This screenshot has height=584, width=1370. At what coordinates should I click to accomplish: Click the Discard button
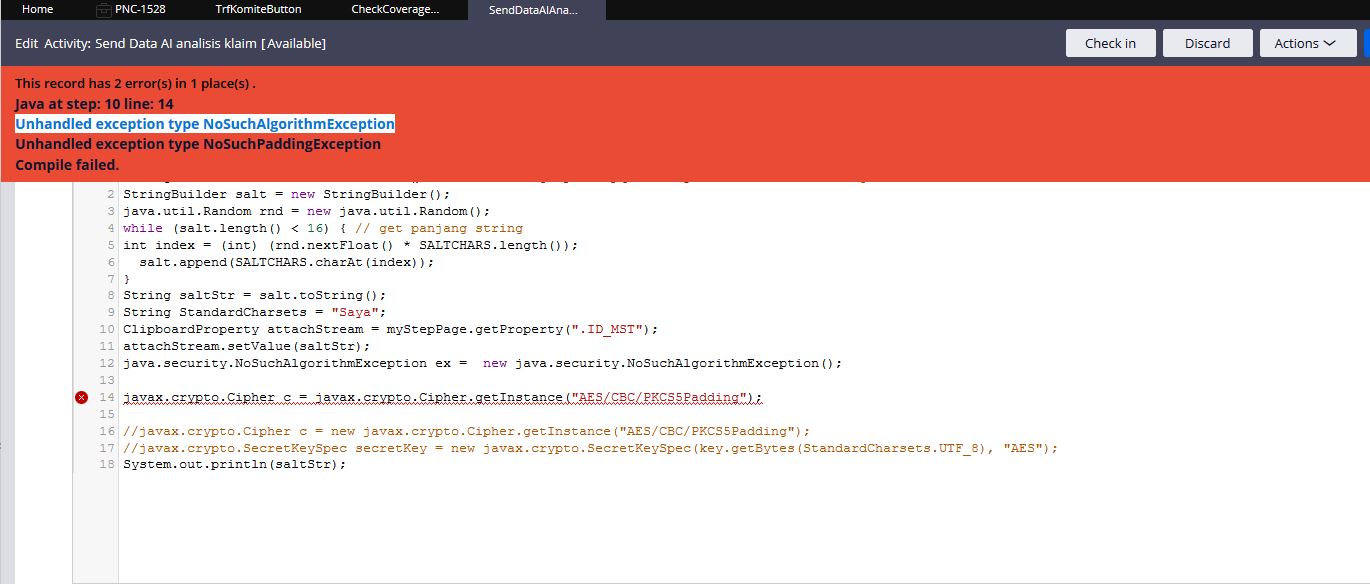click(1207, 43)
